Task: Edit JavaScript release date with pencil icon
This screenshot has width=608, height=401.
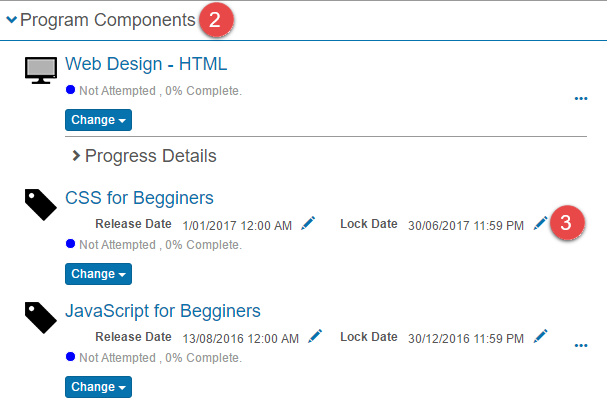Action: (x=315, y=337)
